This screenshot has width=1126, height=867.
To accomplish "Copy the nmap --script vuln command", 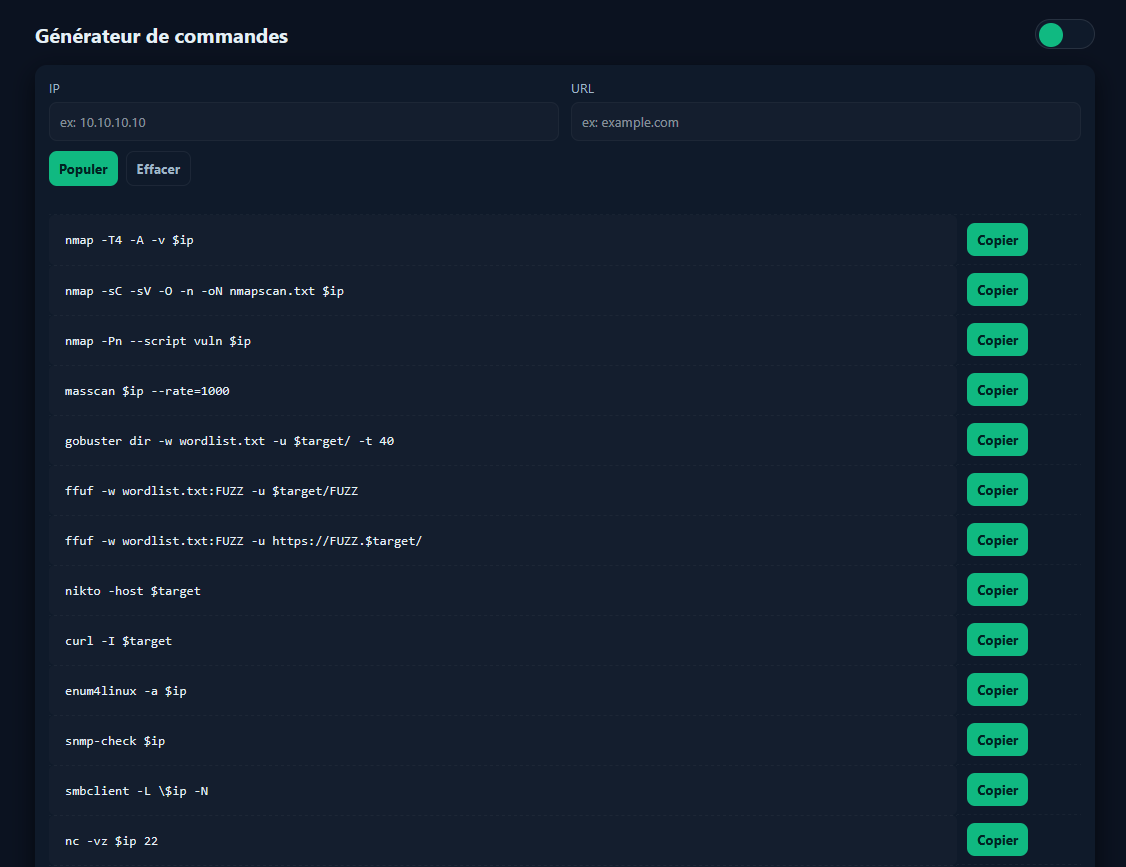I will (x=997, y=340).
